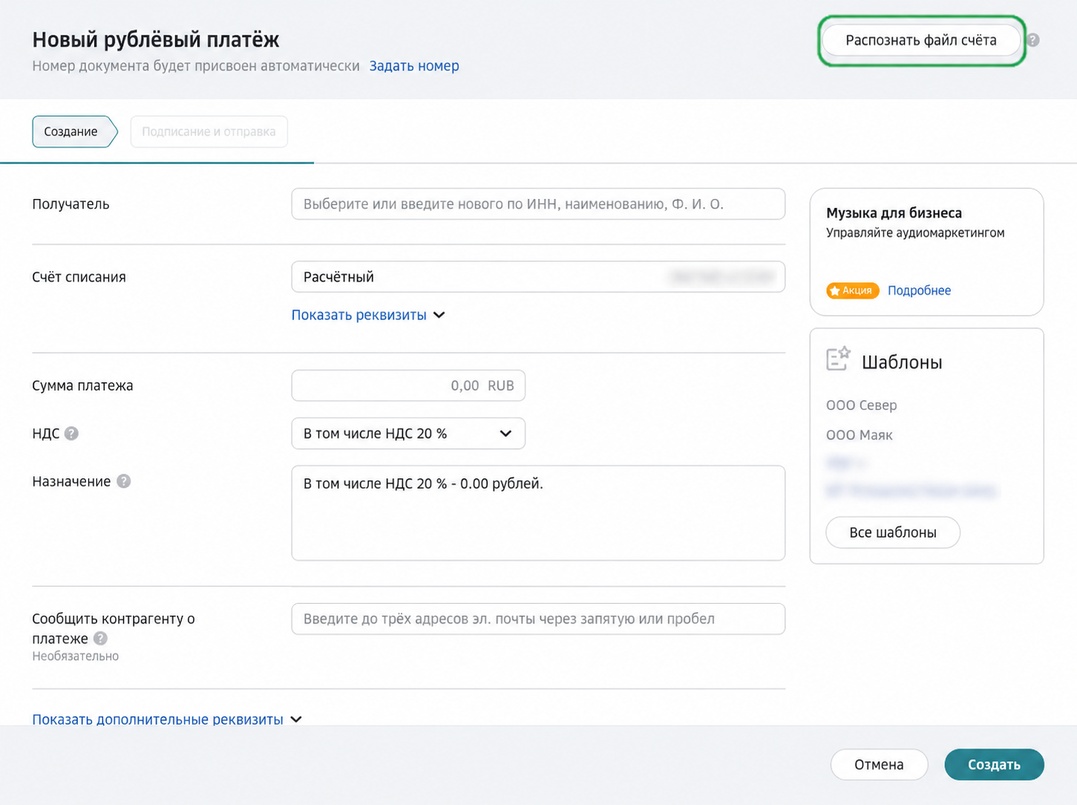The height and width of the screenshot is (805, 1077).
Task: Click the Шаблоны star list icon
Action: [838, 359]
